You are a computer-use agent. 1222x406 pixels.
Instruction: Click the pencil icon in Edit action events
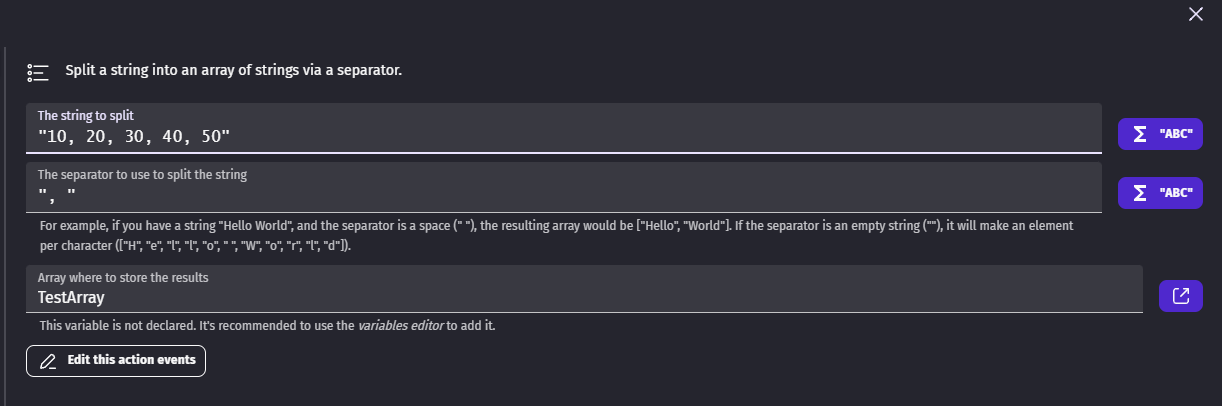47,361
